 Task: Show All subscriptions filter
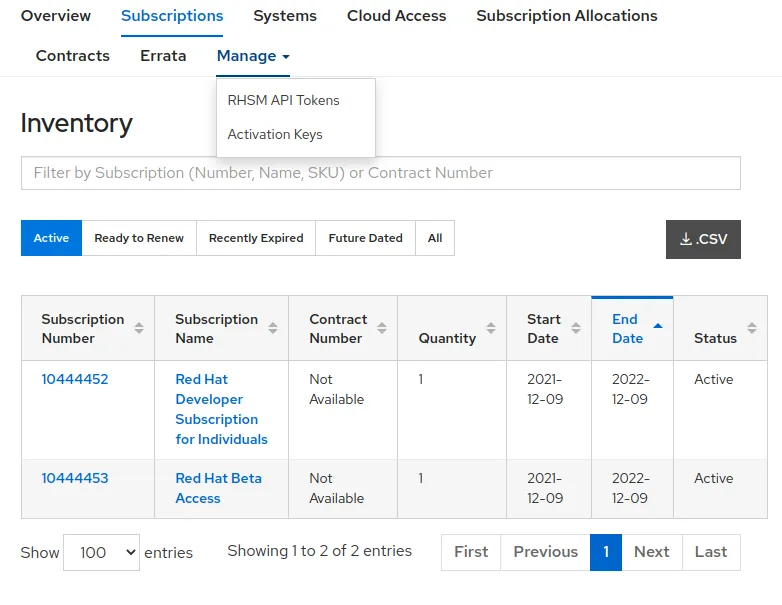click(435, 238)
